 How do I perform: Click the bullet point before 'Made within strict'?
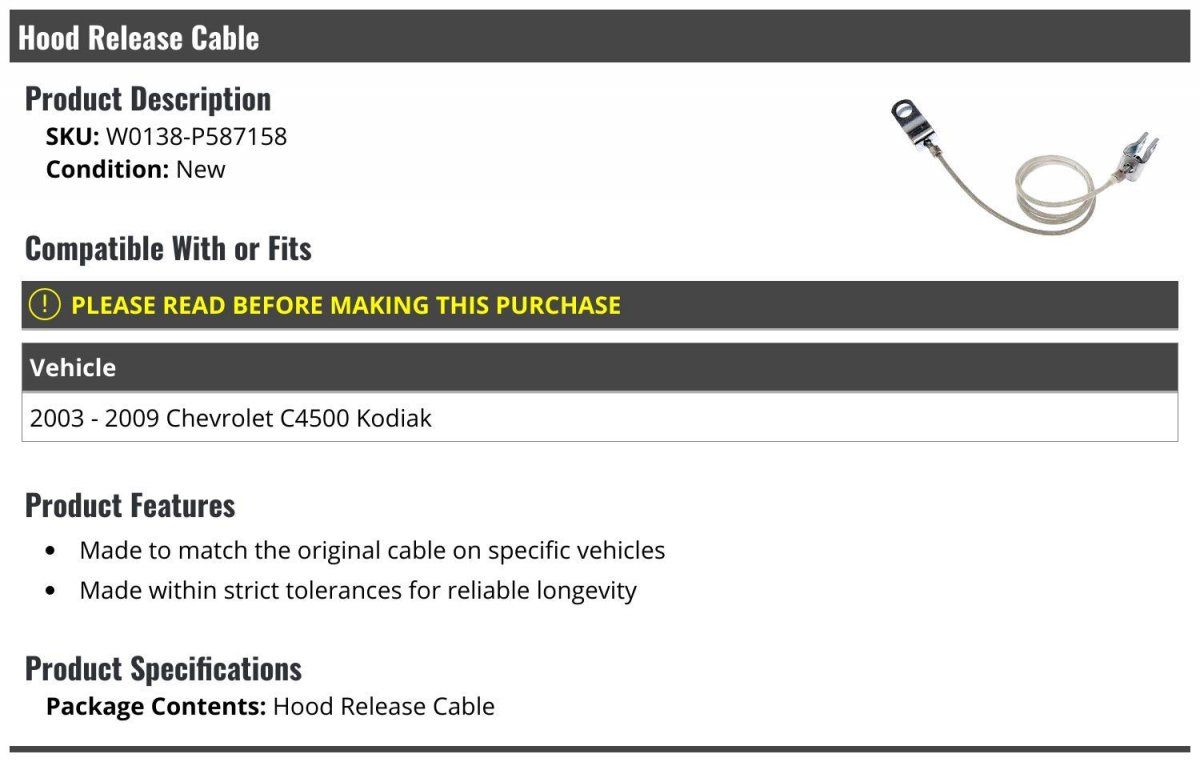click(x=51, y=591)
